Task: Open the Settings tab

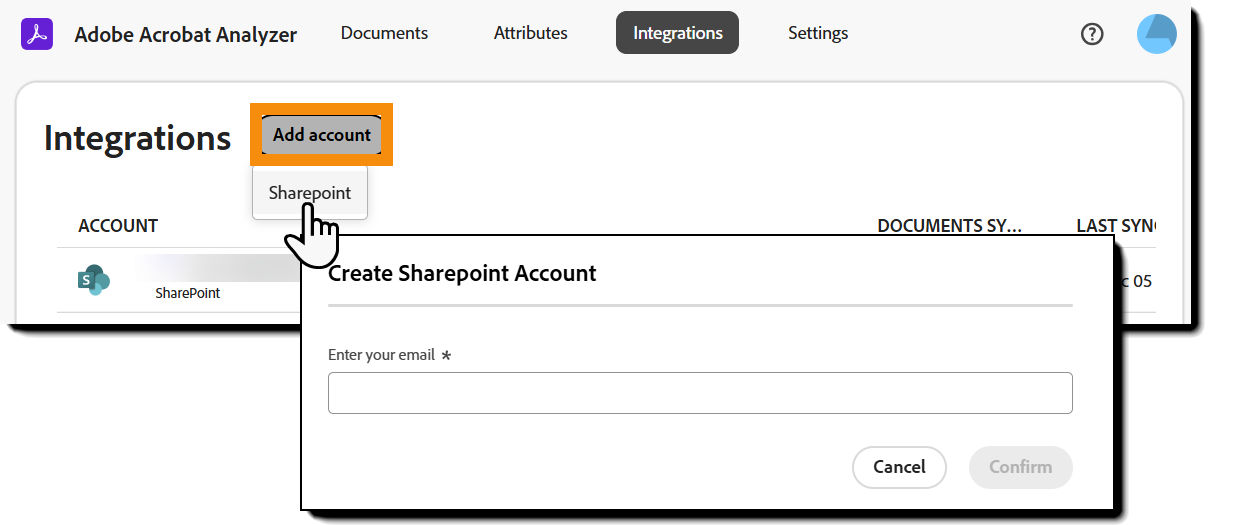Action: 818,33
